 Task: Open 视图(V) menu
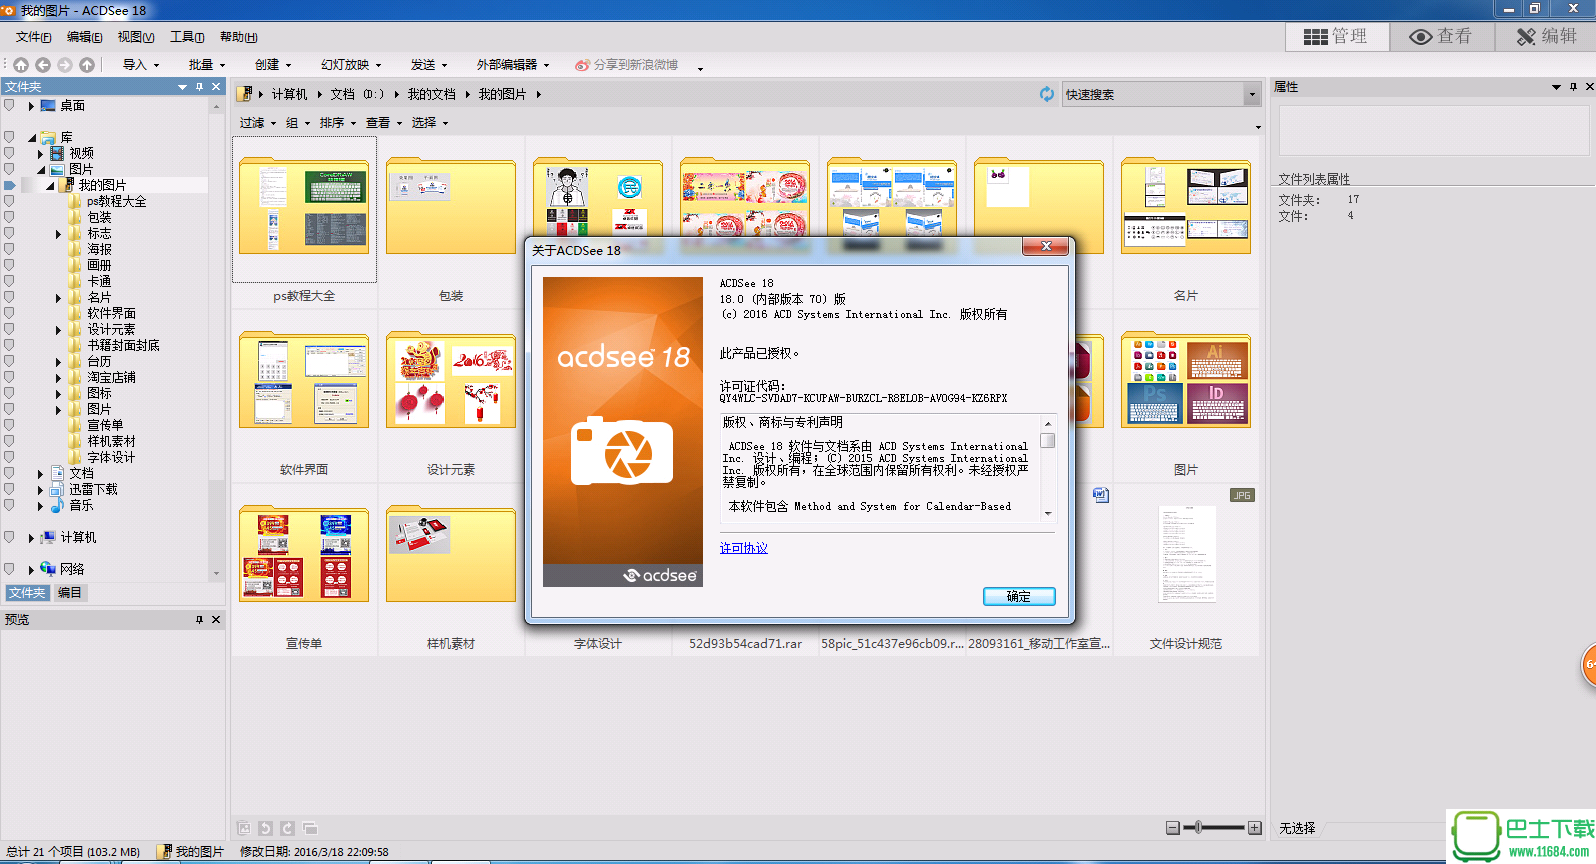[135, 37]
